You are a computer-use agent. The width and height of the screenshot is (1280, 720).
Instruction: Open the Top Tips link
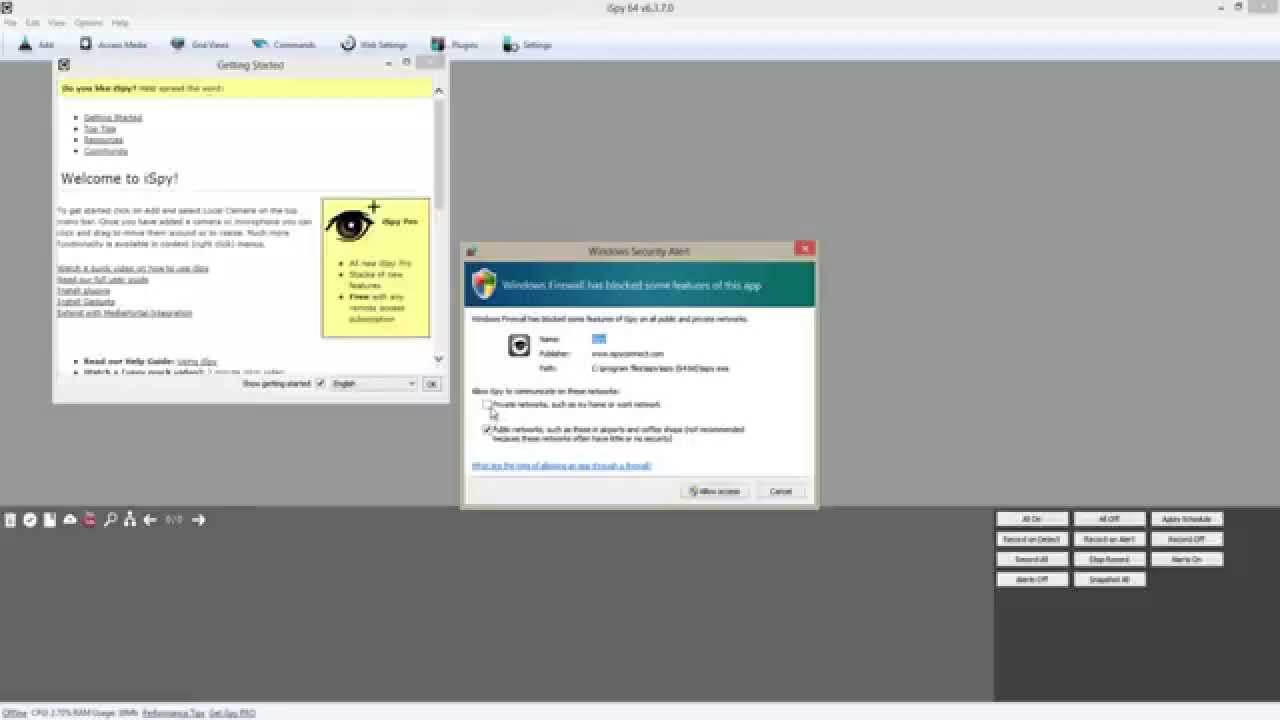(x=100, y=129)
